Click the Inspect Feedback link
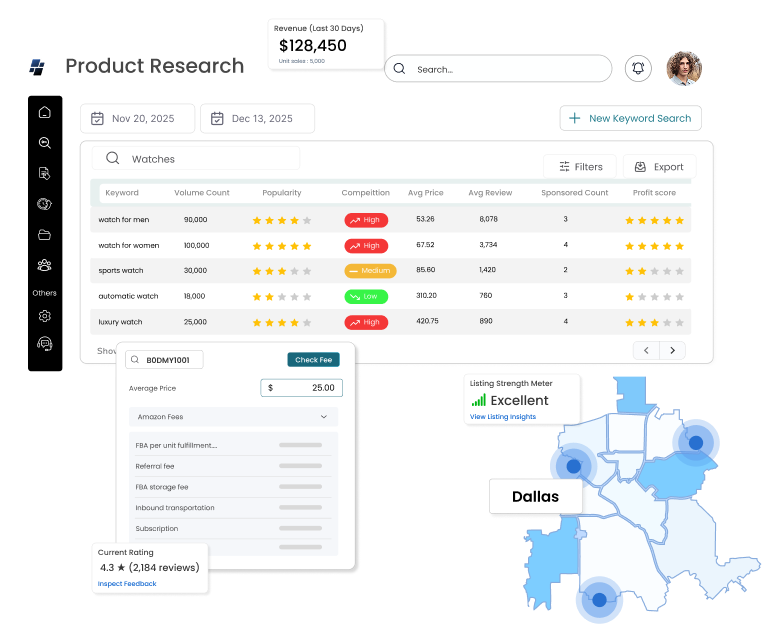The height and width of the screenshot is (630, 770). [x=127, y=583]
